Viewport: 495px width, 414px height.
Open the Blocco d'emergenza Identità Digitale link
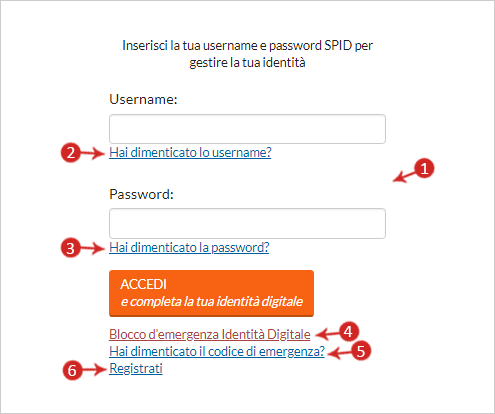point(210,334)
